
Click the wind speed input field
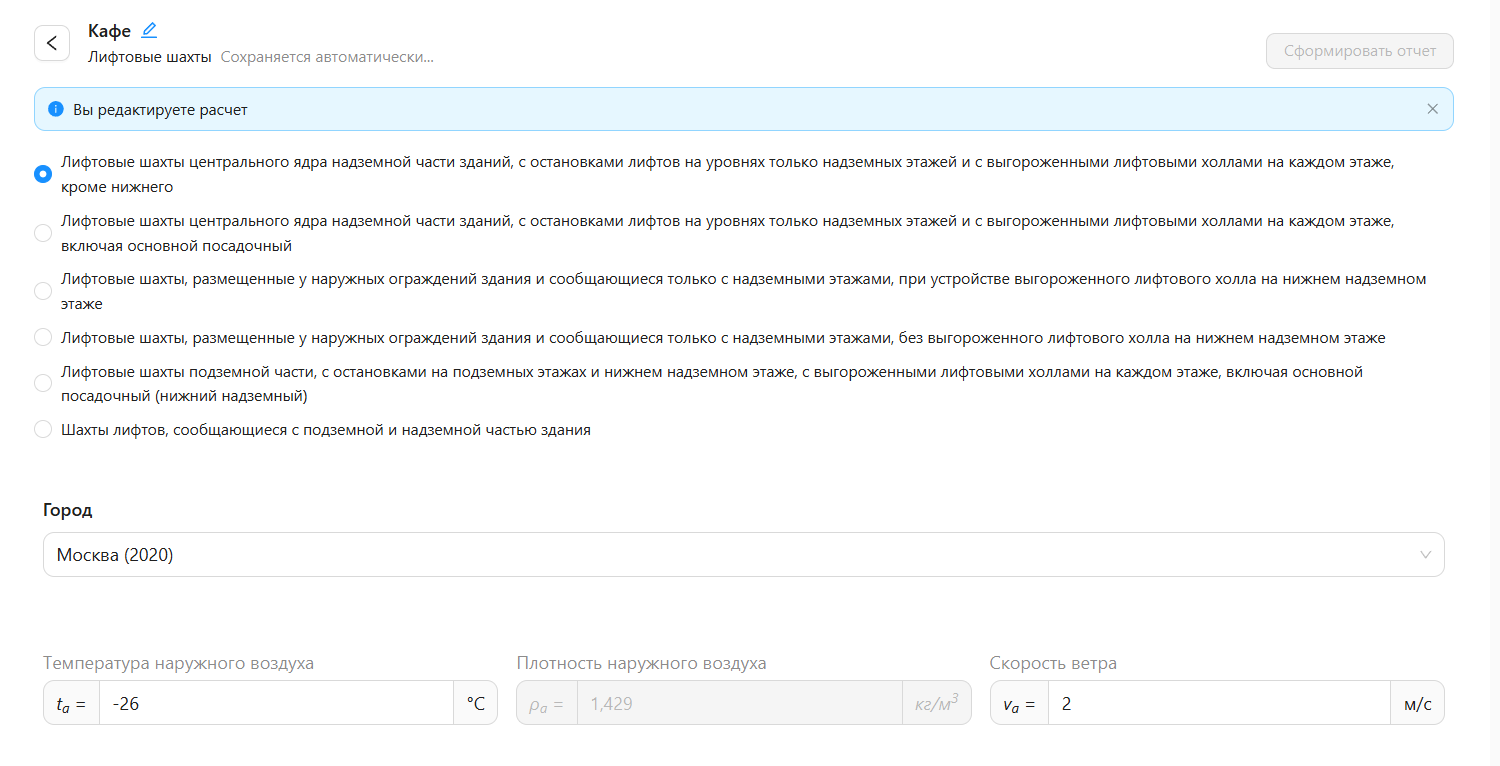[x=1217, y=704]
